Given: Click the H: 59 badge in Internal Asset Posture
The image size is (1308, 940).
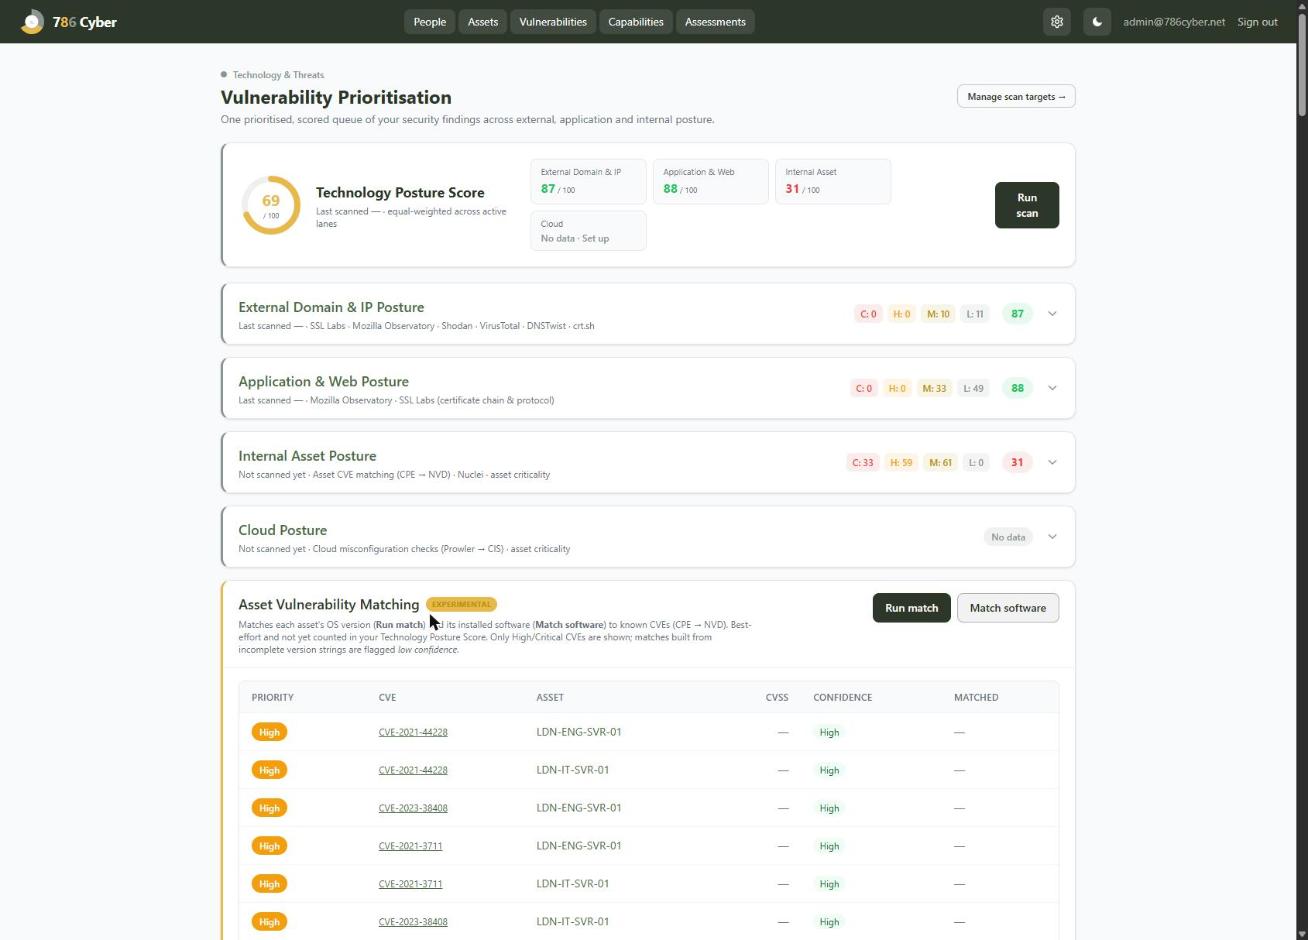Looking at the screenshot, I should click(x=902, y=462).
